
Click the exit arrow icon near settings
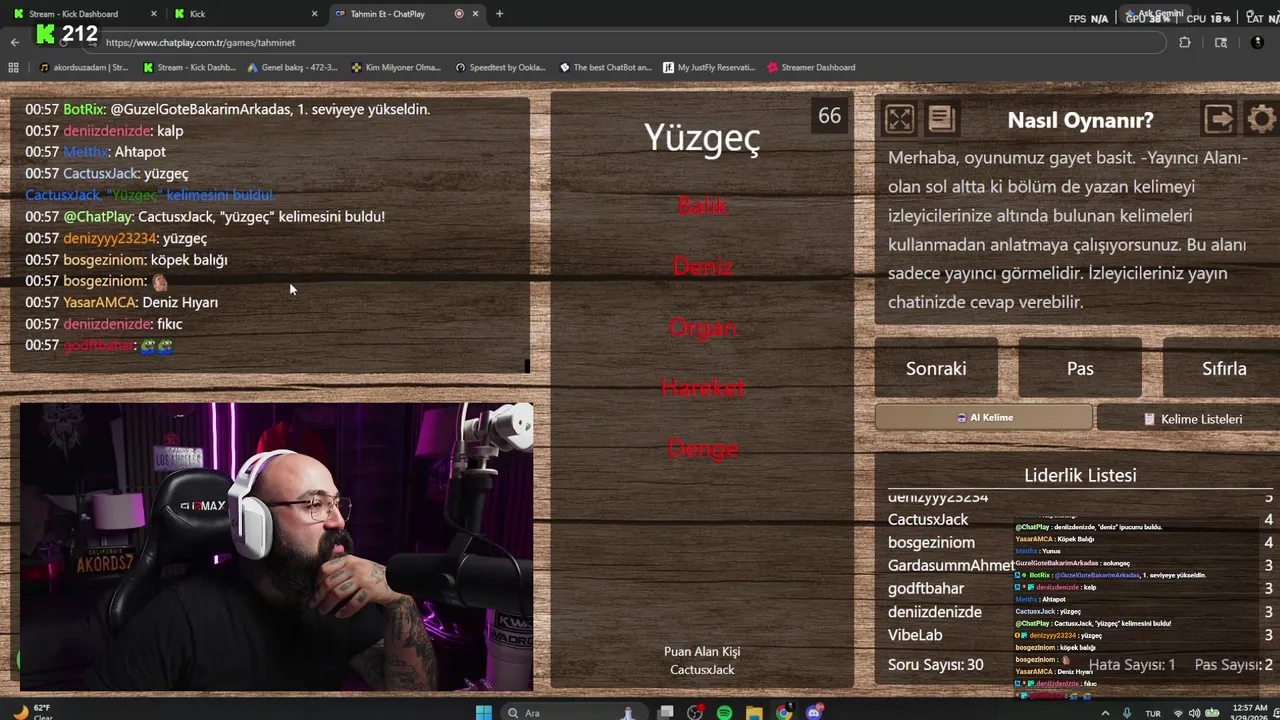point(1219,119)
